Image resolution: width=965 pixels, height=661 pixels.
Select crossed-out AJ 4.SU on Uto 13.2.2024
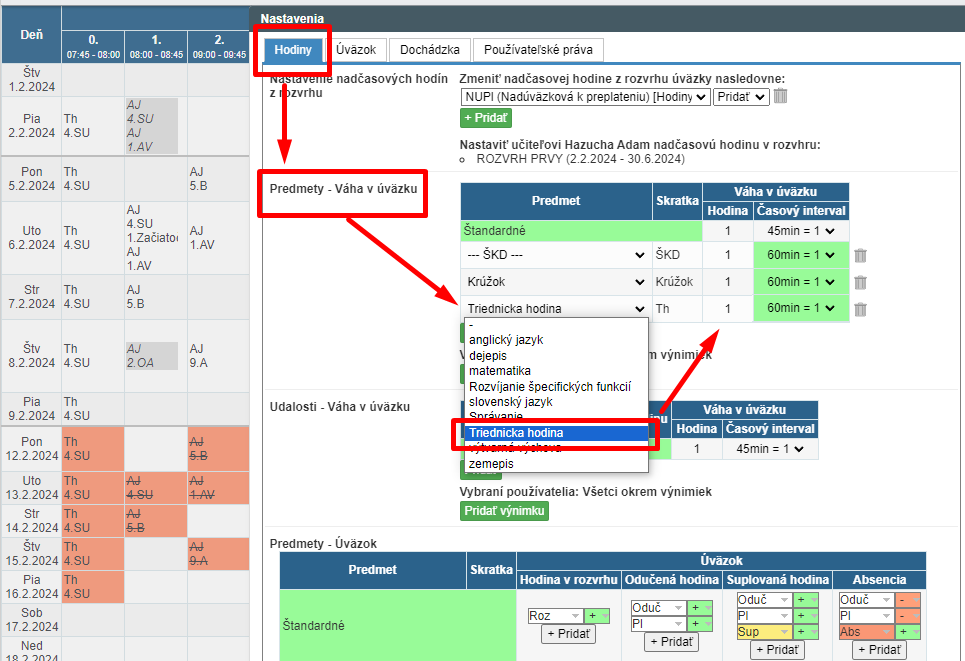pyautogui.click(x=140, y=487)
